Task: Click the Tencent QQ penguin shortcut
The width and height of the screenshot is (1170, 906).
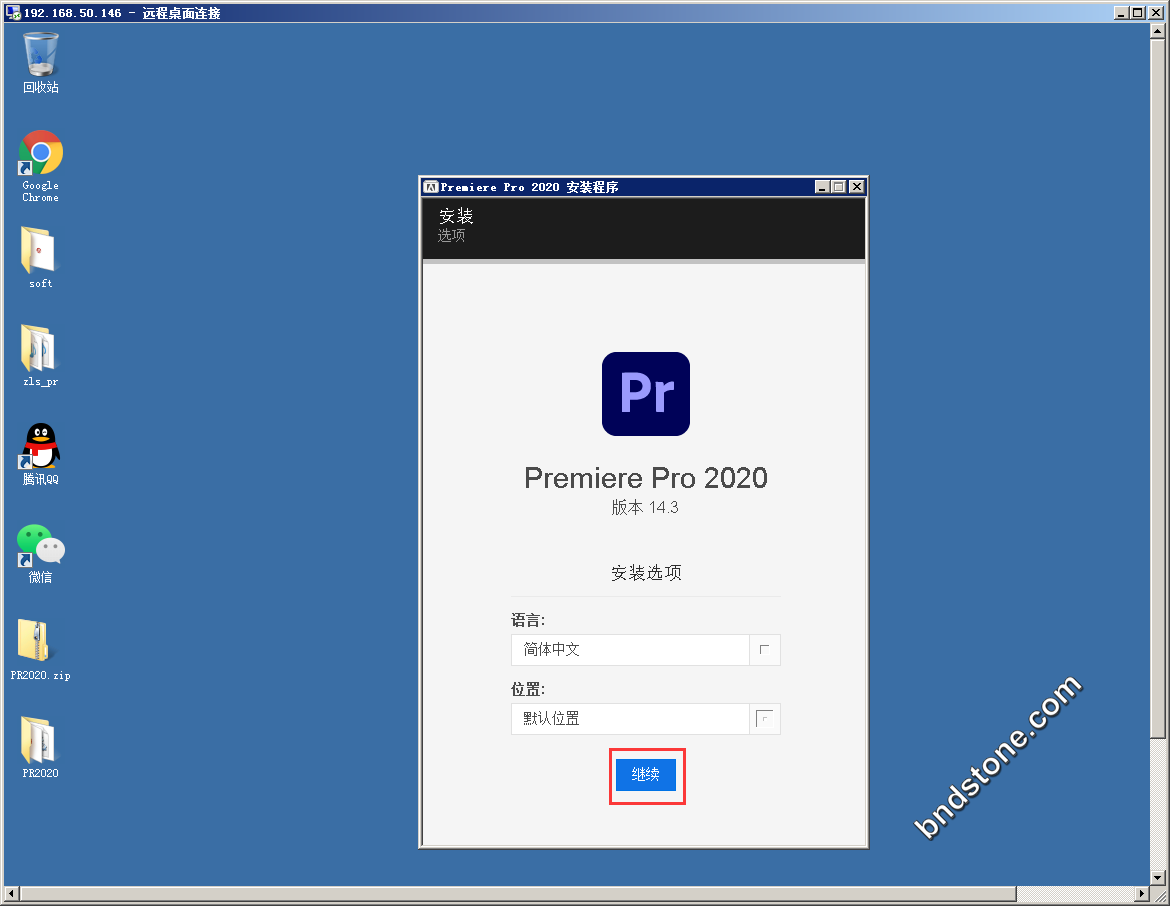Action: tap(40, 447)
